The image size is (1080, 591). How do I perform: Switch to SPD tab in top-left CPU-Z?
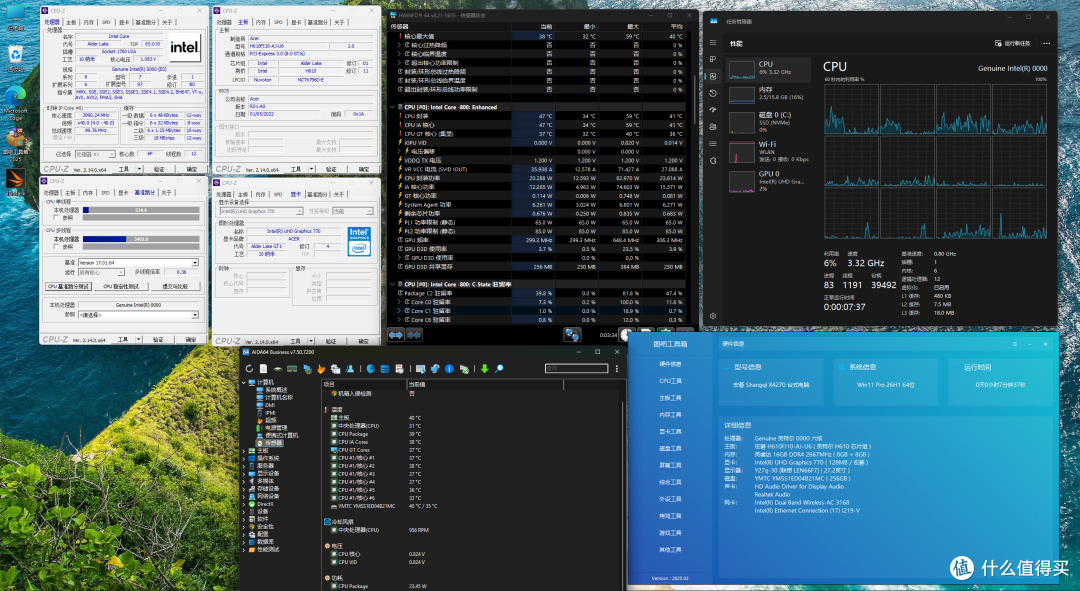(105, 22)
